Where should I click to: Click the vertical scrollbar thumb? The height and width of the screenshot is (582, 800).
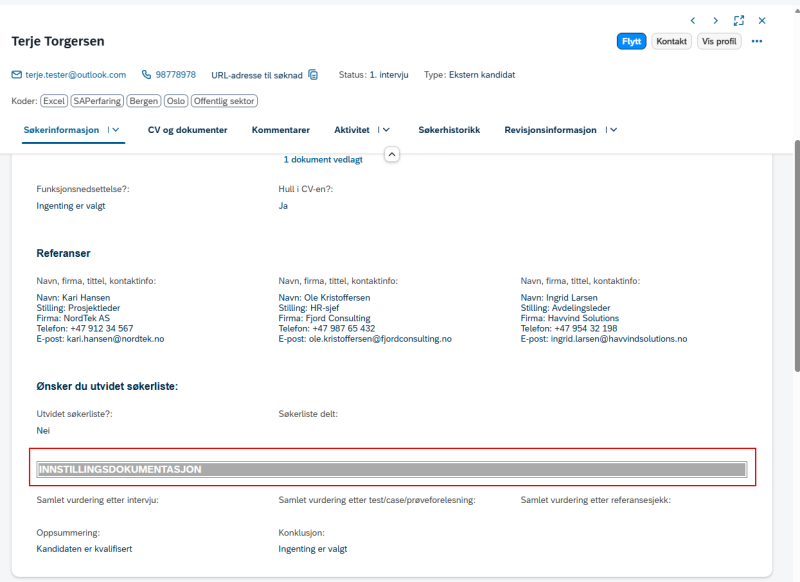(797, 255)
